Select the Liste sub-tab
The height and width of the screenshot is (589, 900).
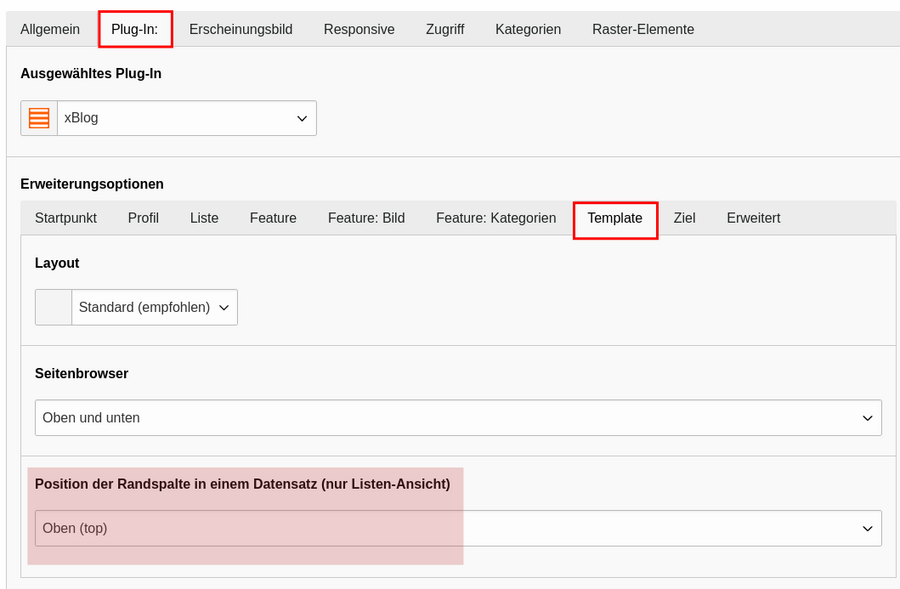204,218
